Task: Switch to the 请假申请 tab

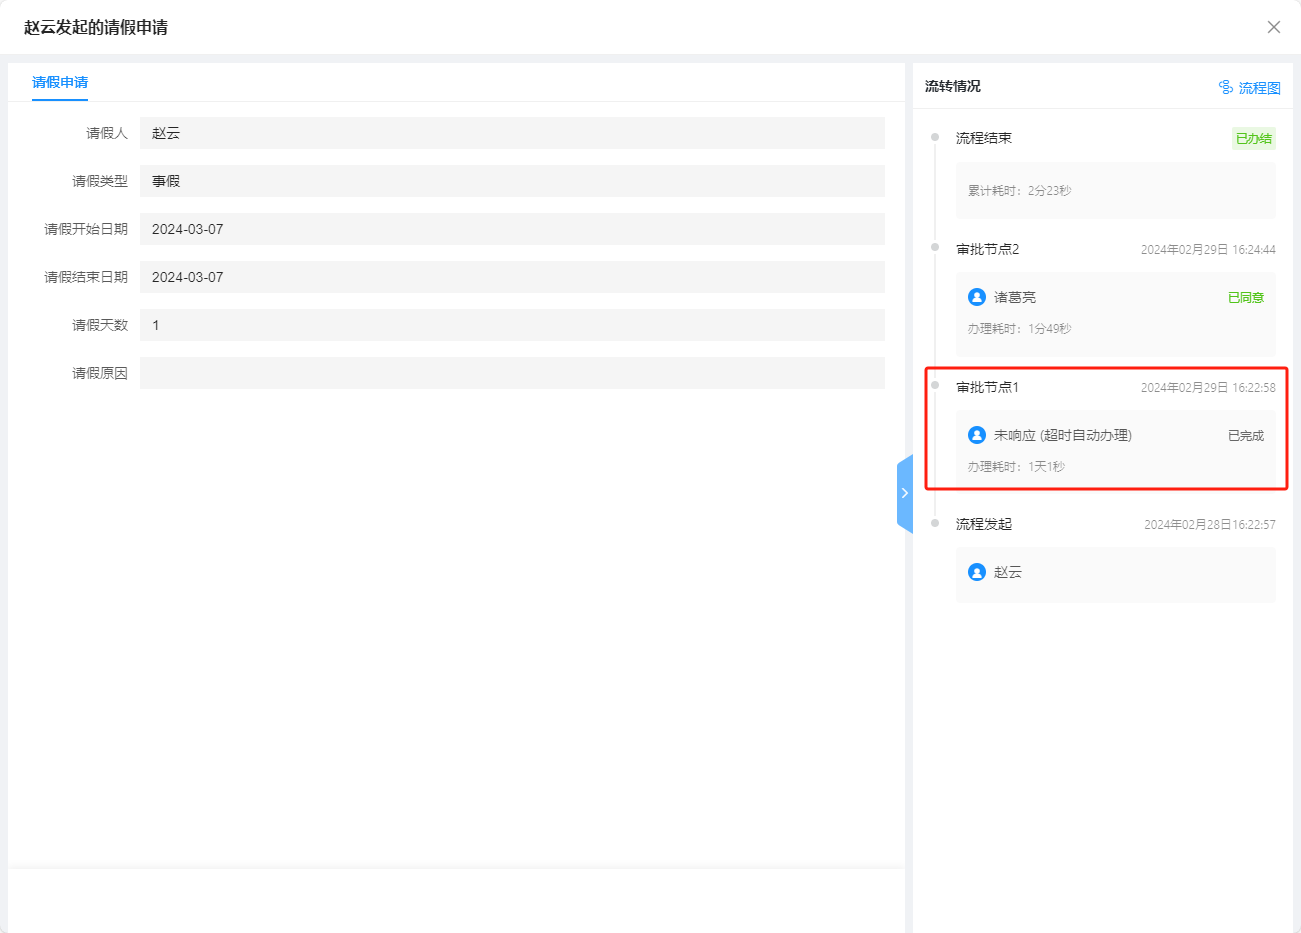Action: tap(60, 82)
